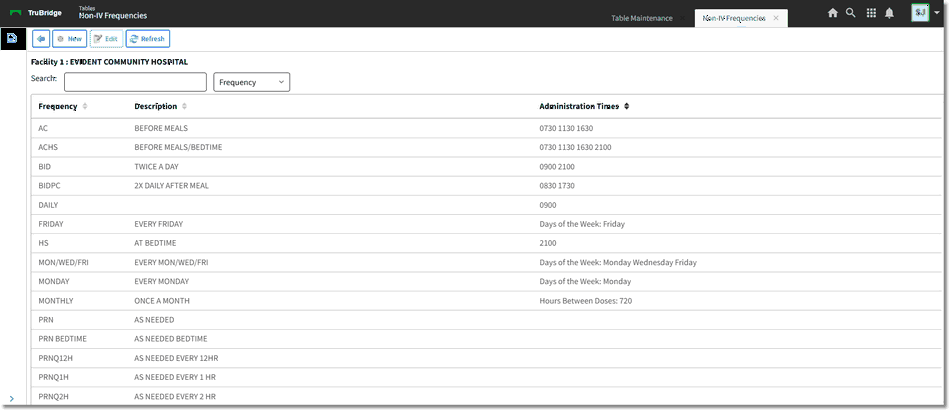Screen dimensions: 950x411
Task: Click the 0730 1130 1630 2100 times
Action: 577,147
